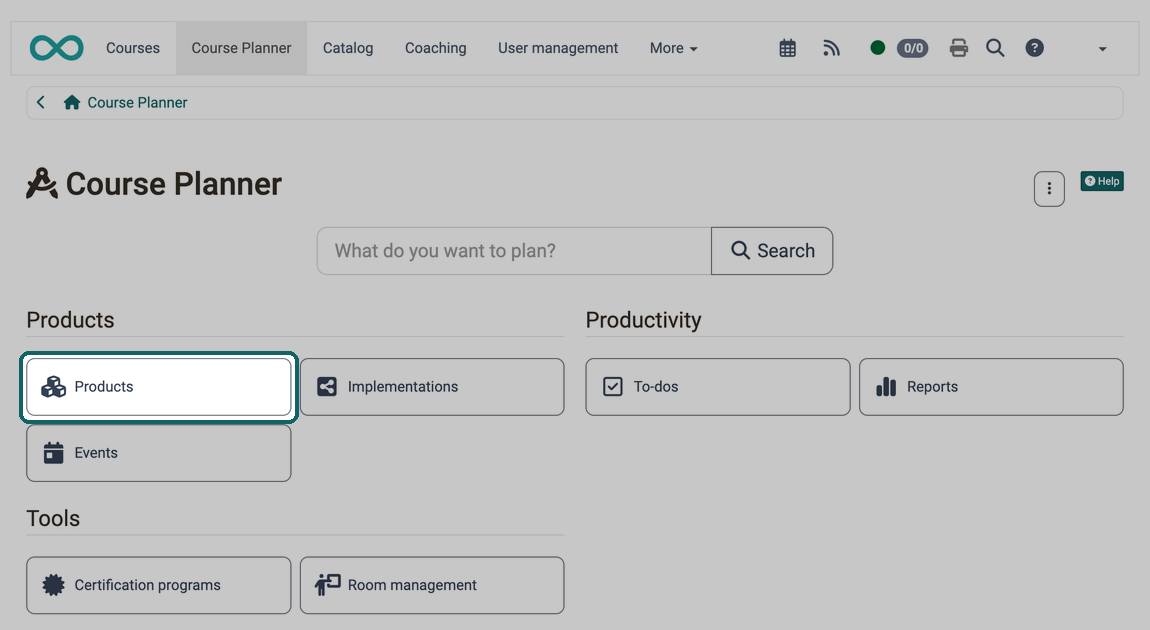Click the back arrow in breadcrumb

pyautogui.click(x=41, y=103)
